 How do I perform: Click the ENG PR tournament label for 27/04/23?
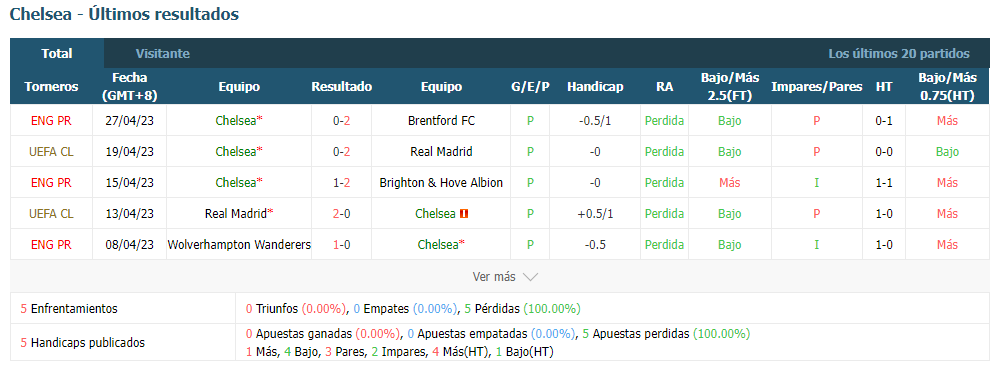pos(51,120)
